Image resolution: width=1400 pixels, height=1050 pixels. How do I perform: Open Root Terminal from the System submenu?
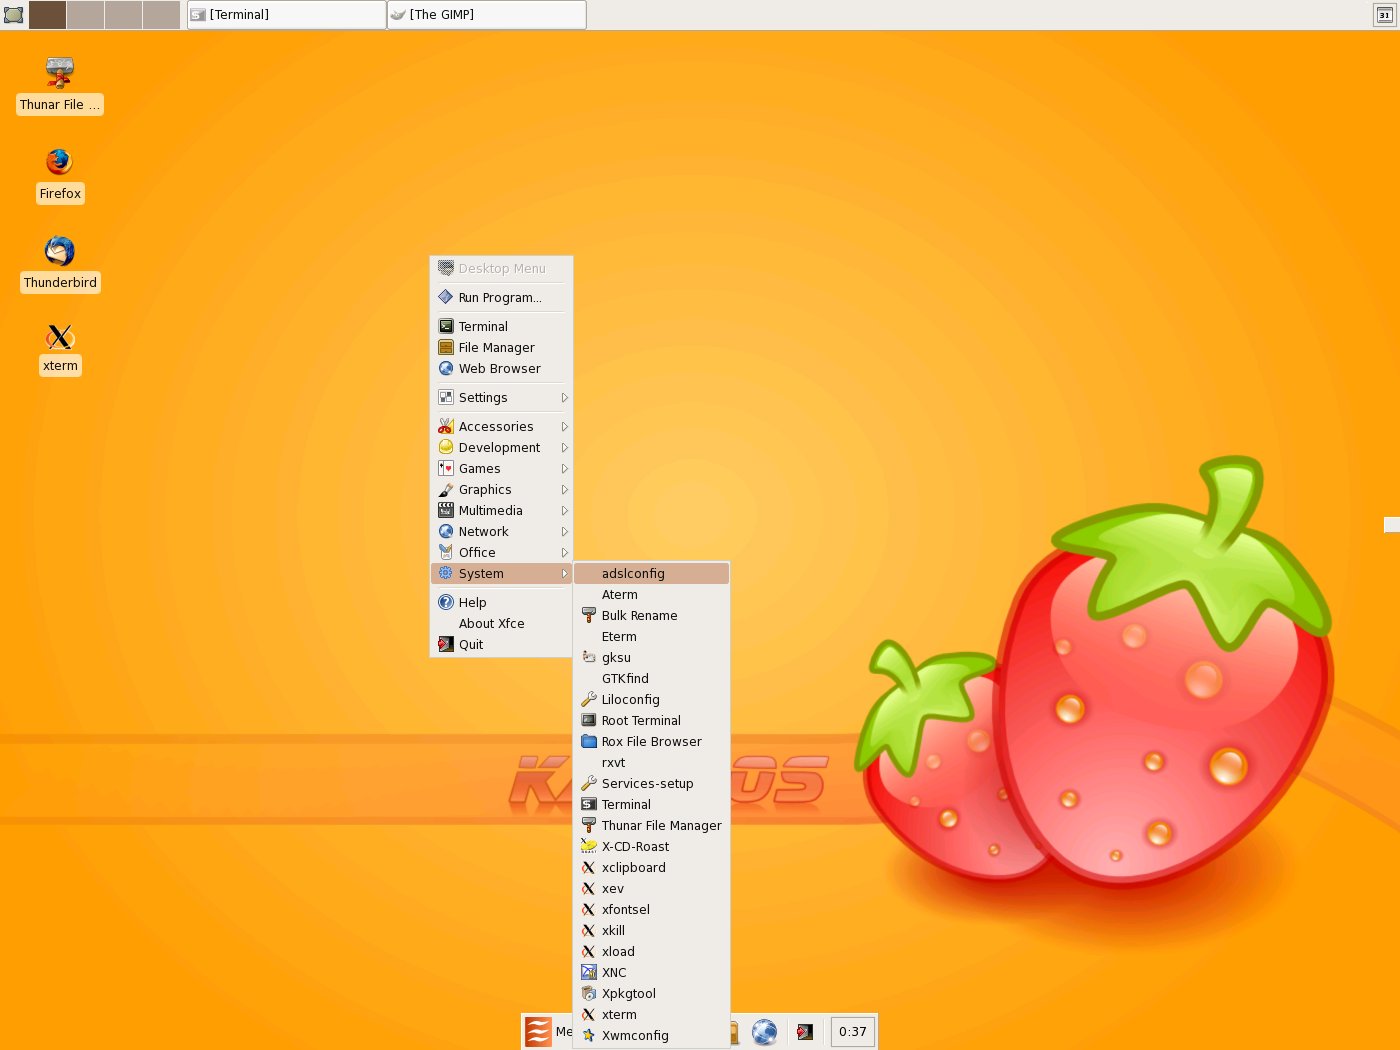(652, 721)
